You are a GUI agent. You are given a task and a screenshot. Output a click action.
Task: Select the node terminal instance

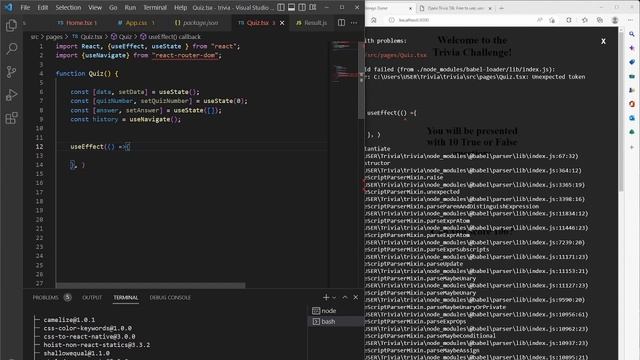coord(336,311)
